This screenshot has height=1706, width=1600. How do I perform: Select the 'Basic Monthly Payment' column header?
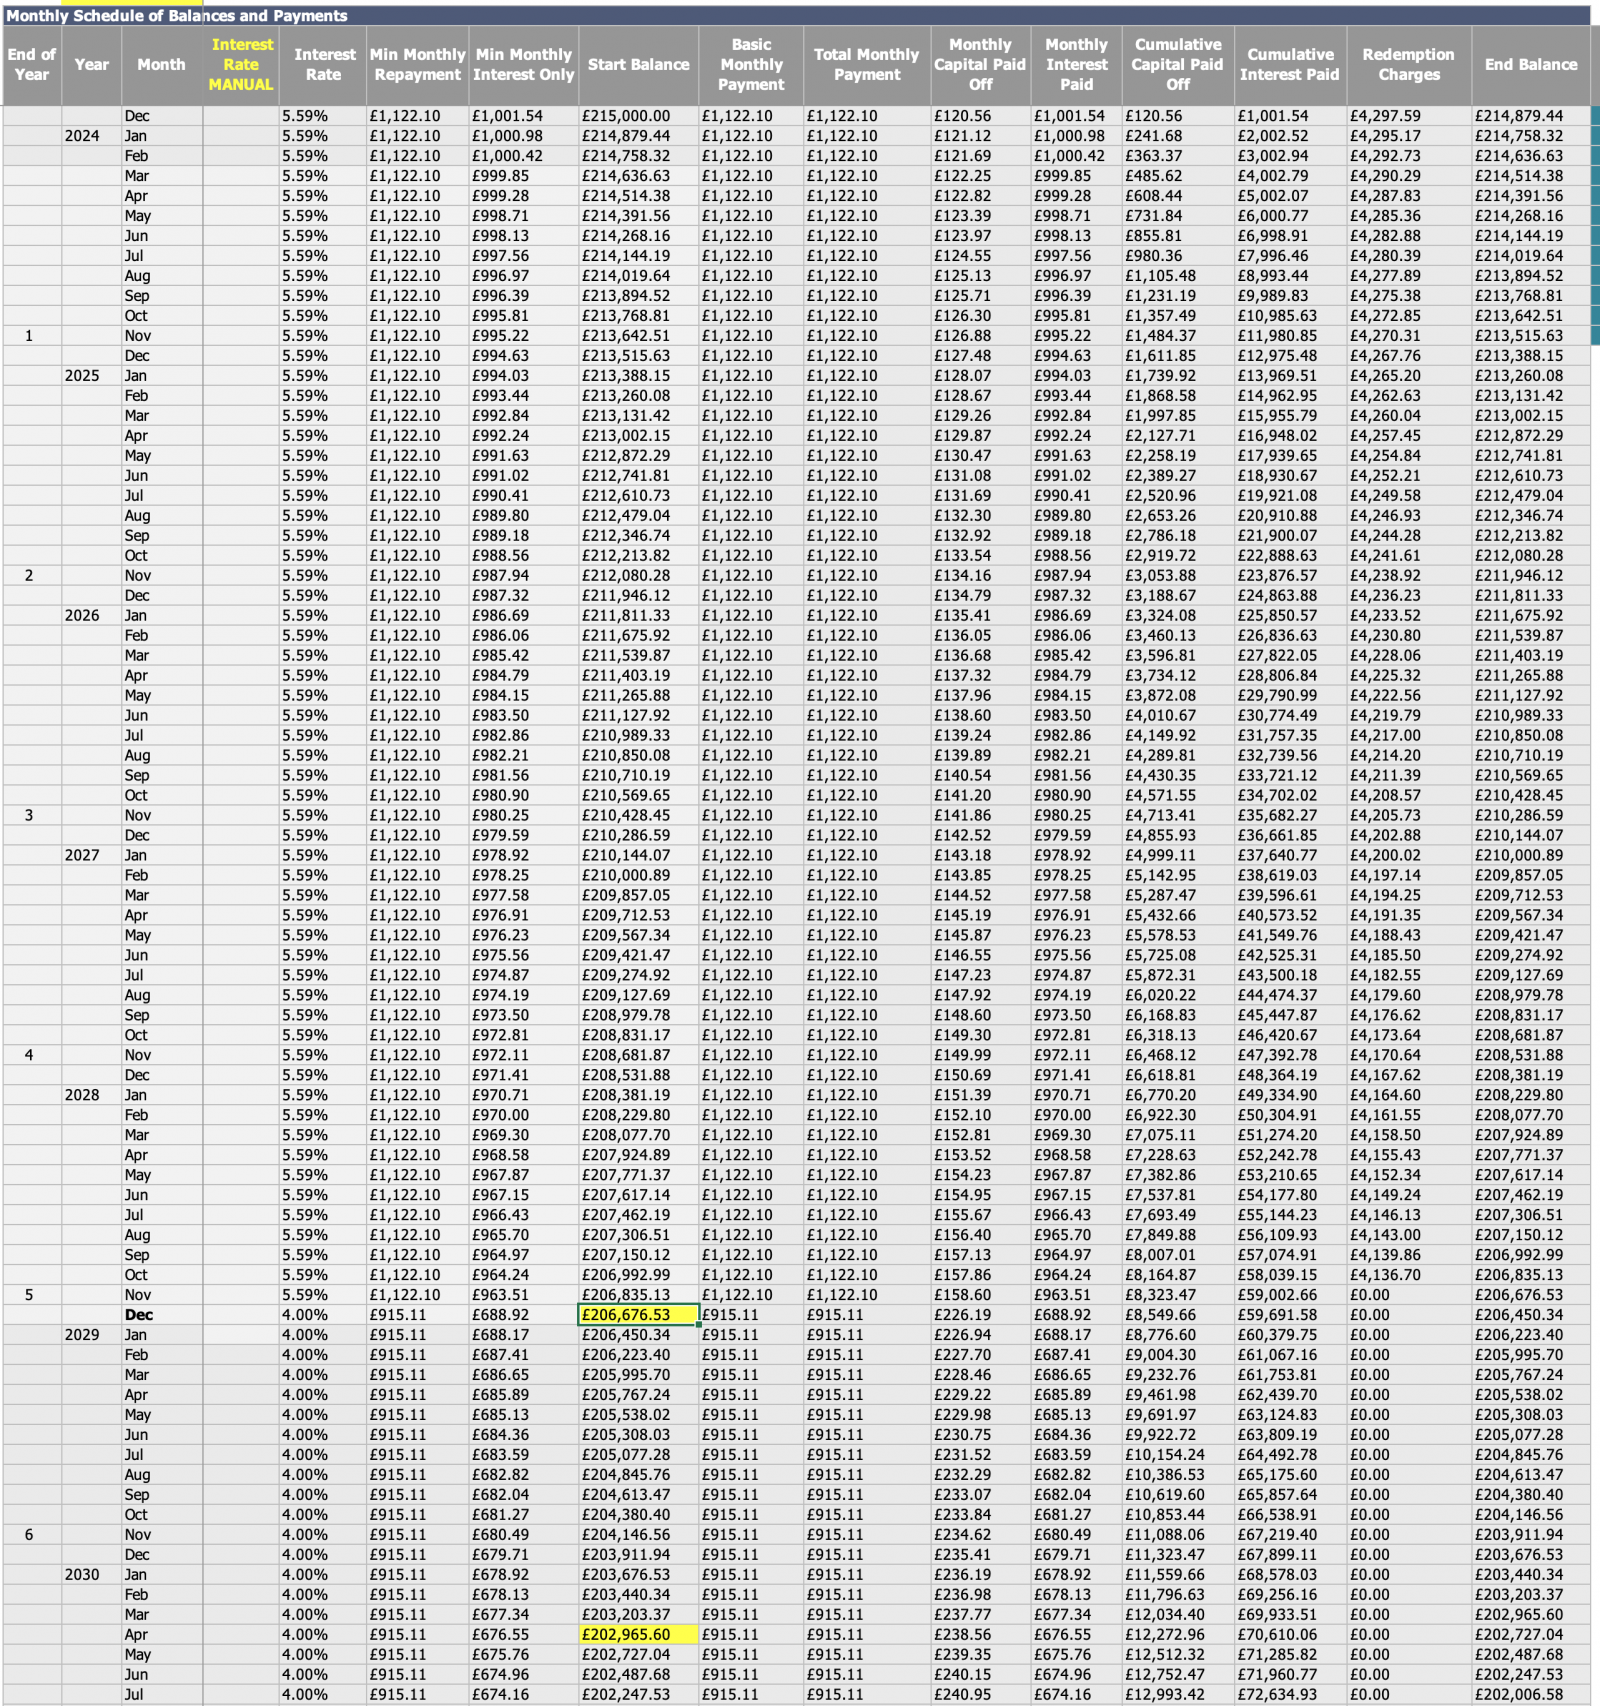click(751, 65)
